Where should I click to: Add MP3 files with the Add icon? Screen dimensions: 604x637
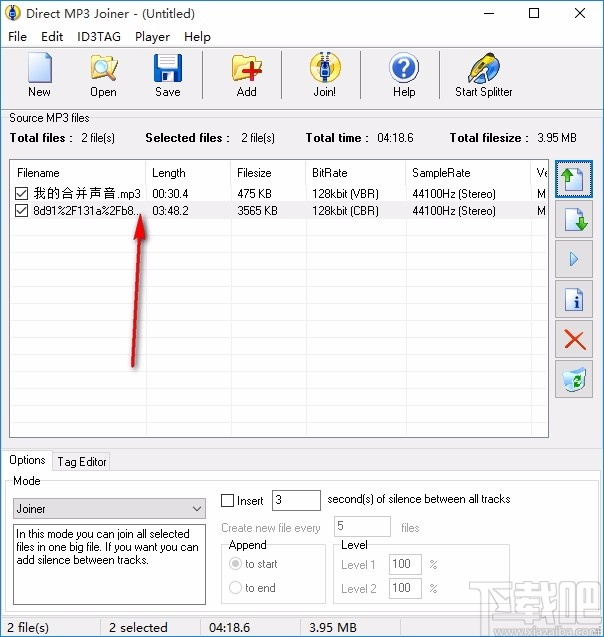(x=246, y=75)
